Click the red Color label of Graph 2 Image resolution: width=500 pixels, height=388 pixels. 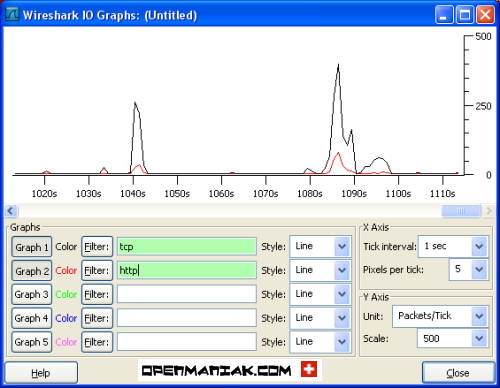click(x=66, y=270)
